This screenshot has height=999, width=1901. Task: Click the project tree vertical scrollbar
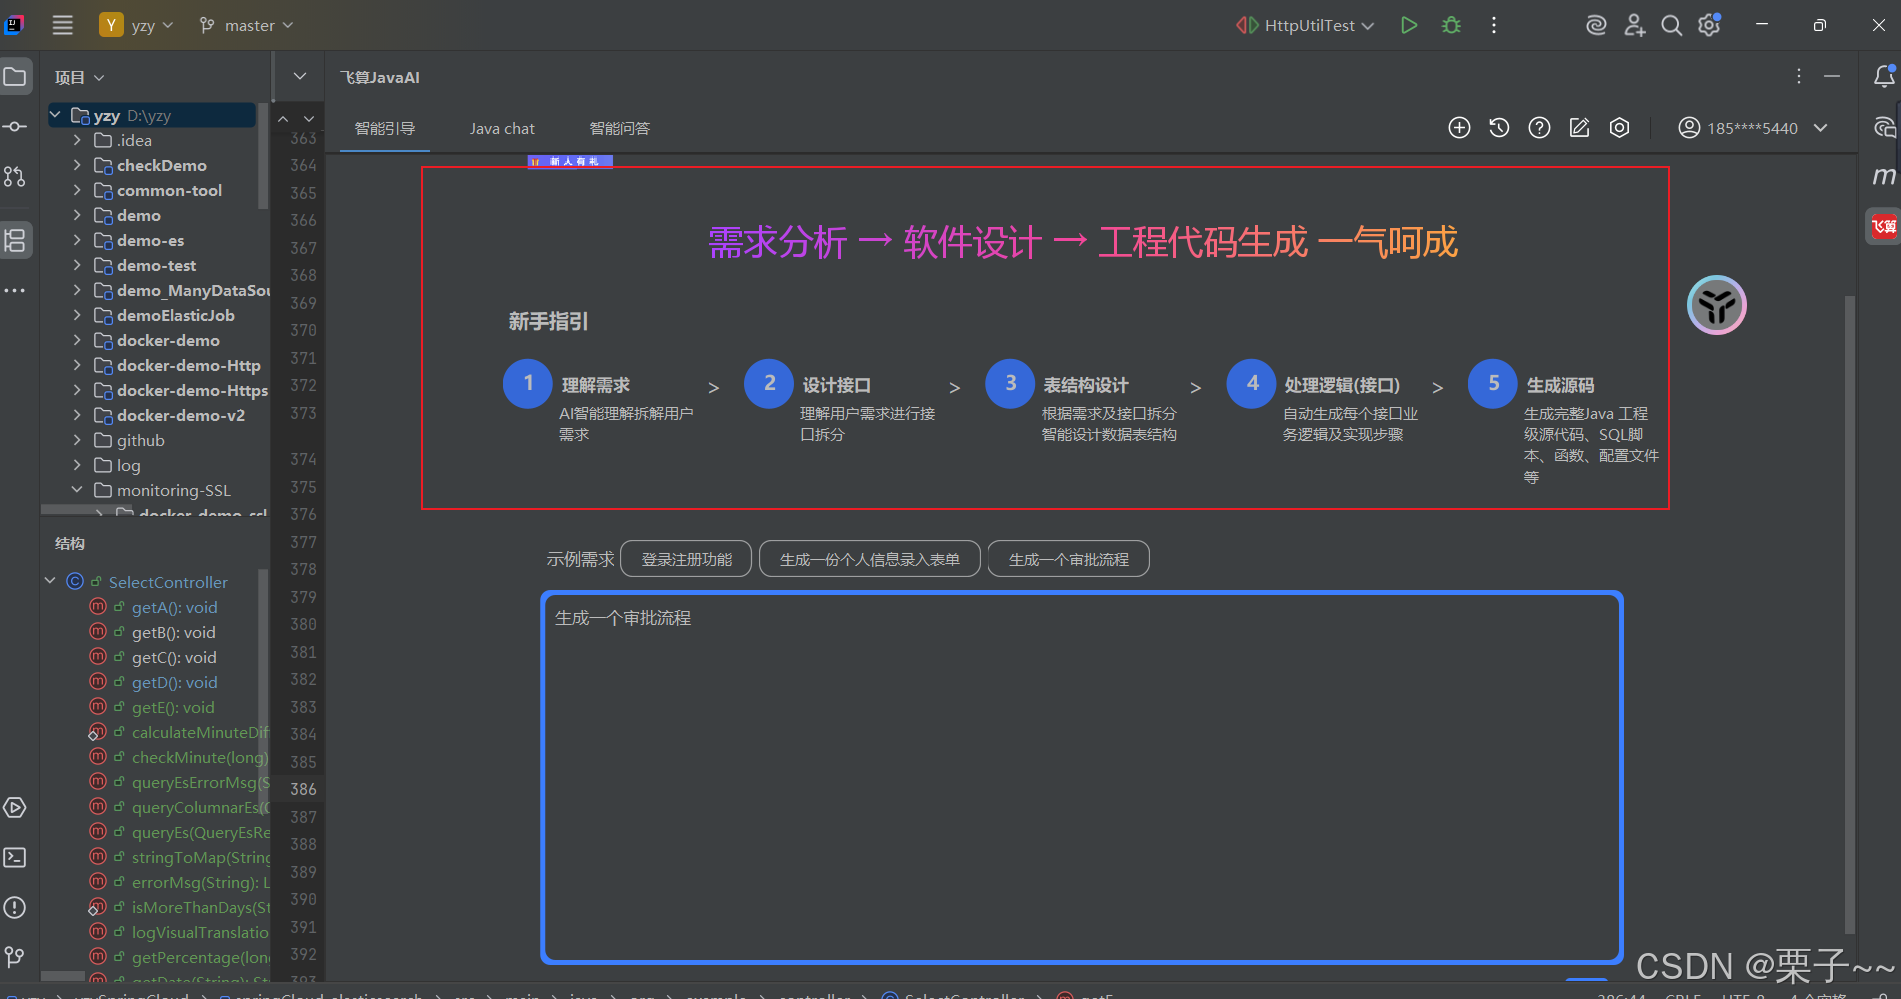pyautogui.click(x=263, y=155)
